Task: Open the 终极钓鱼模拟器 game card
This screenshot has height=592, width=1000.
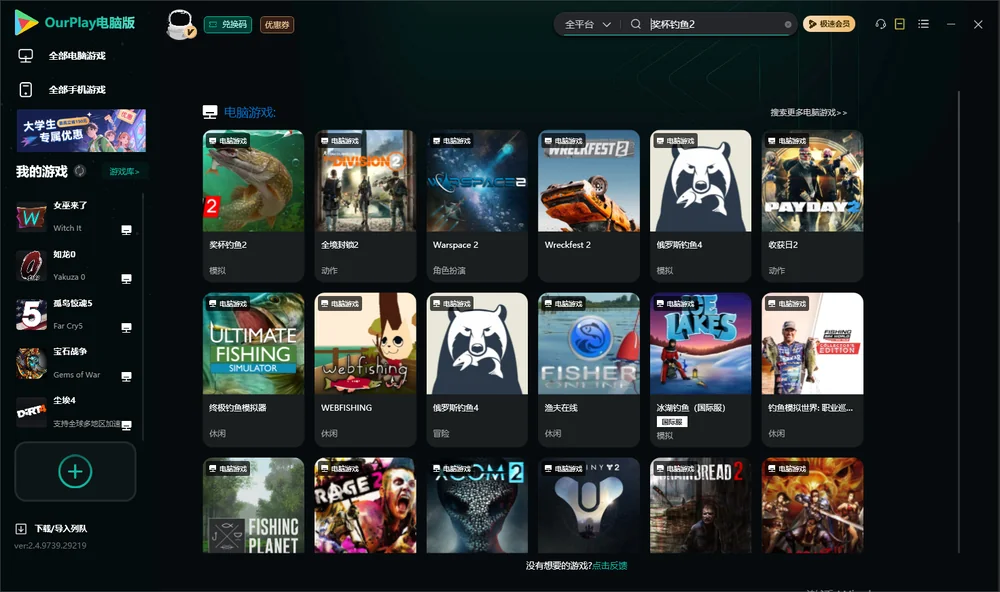Action: (x=253, y=369)
